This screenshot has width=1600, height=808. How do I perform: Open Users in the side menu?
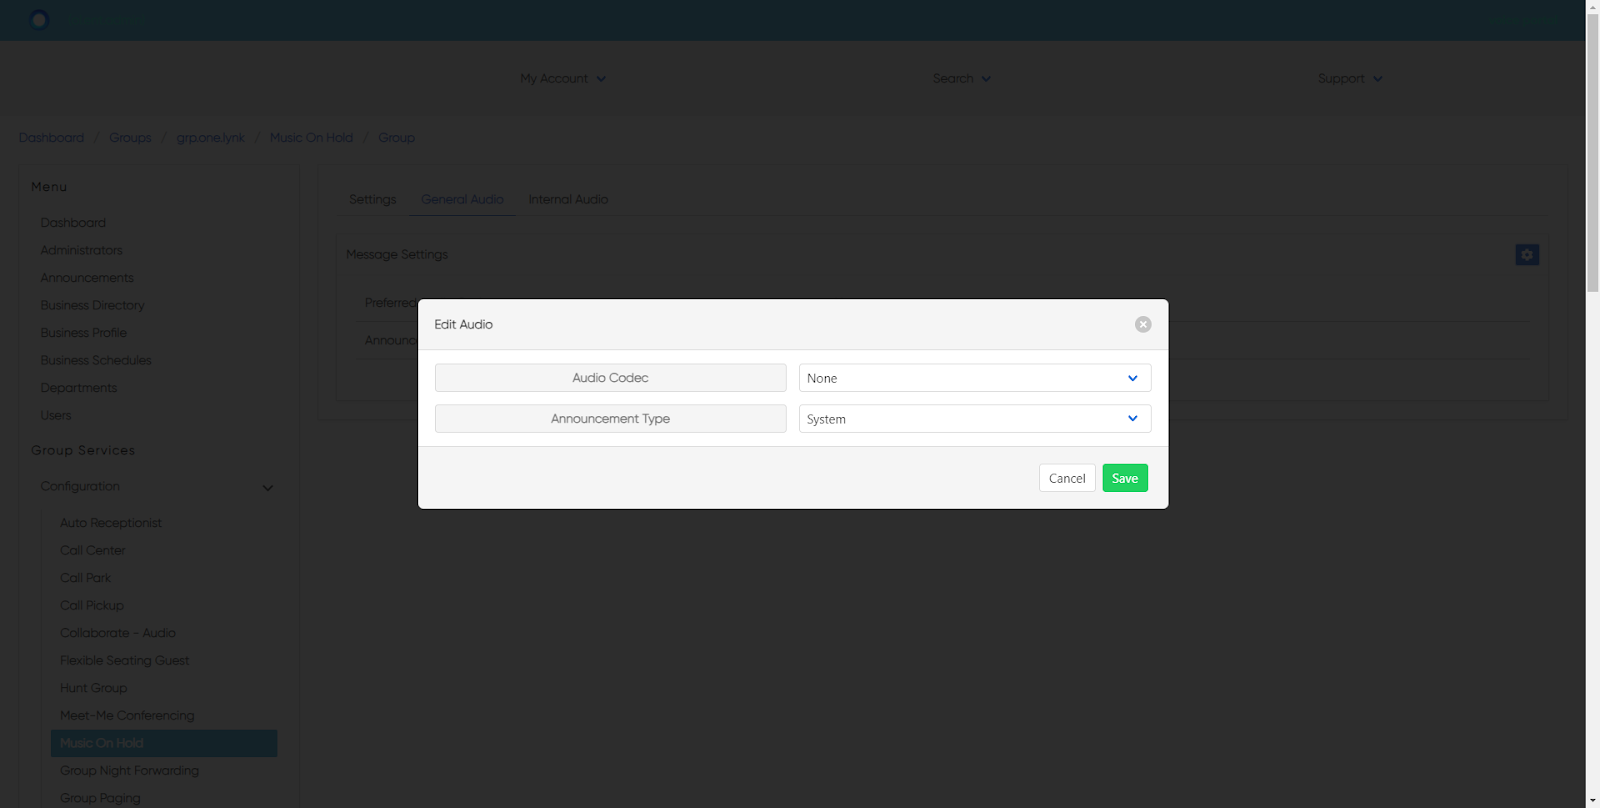pyautogui.click(x=56, y=415)
